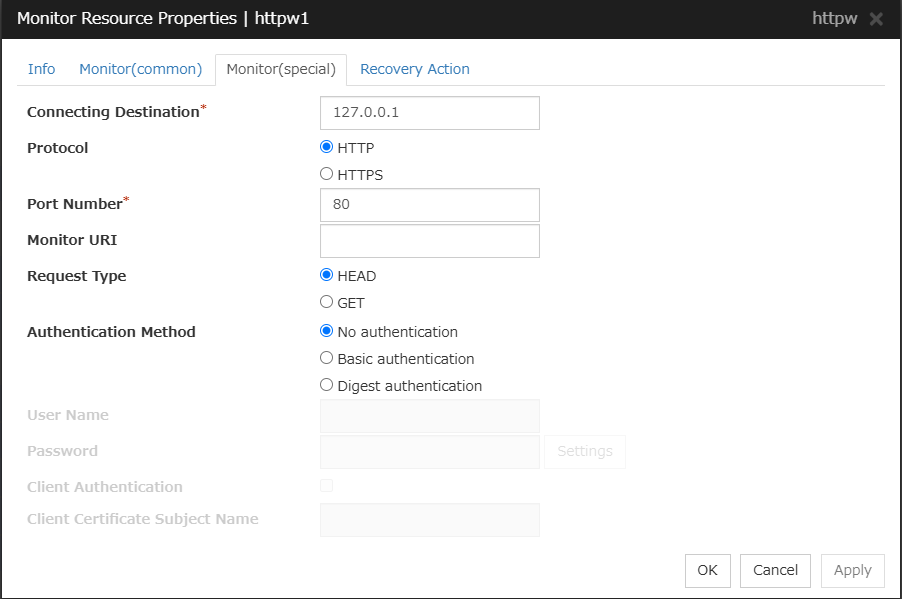Pick Digest authentication radio button
This screenshot has height=599, width=902.
(x=327, y=385)
